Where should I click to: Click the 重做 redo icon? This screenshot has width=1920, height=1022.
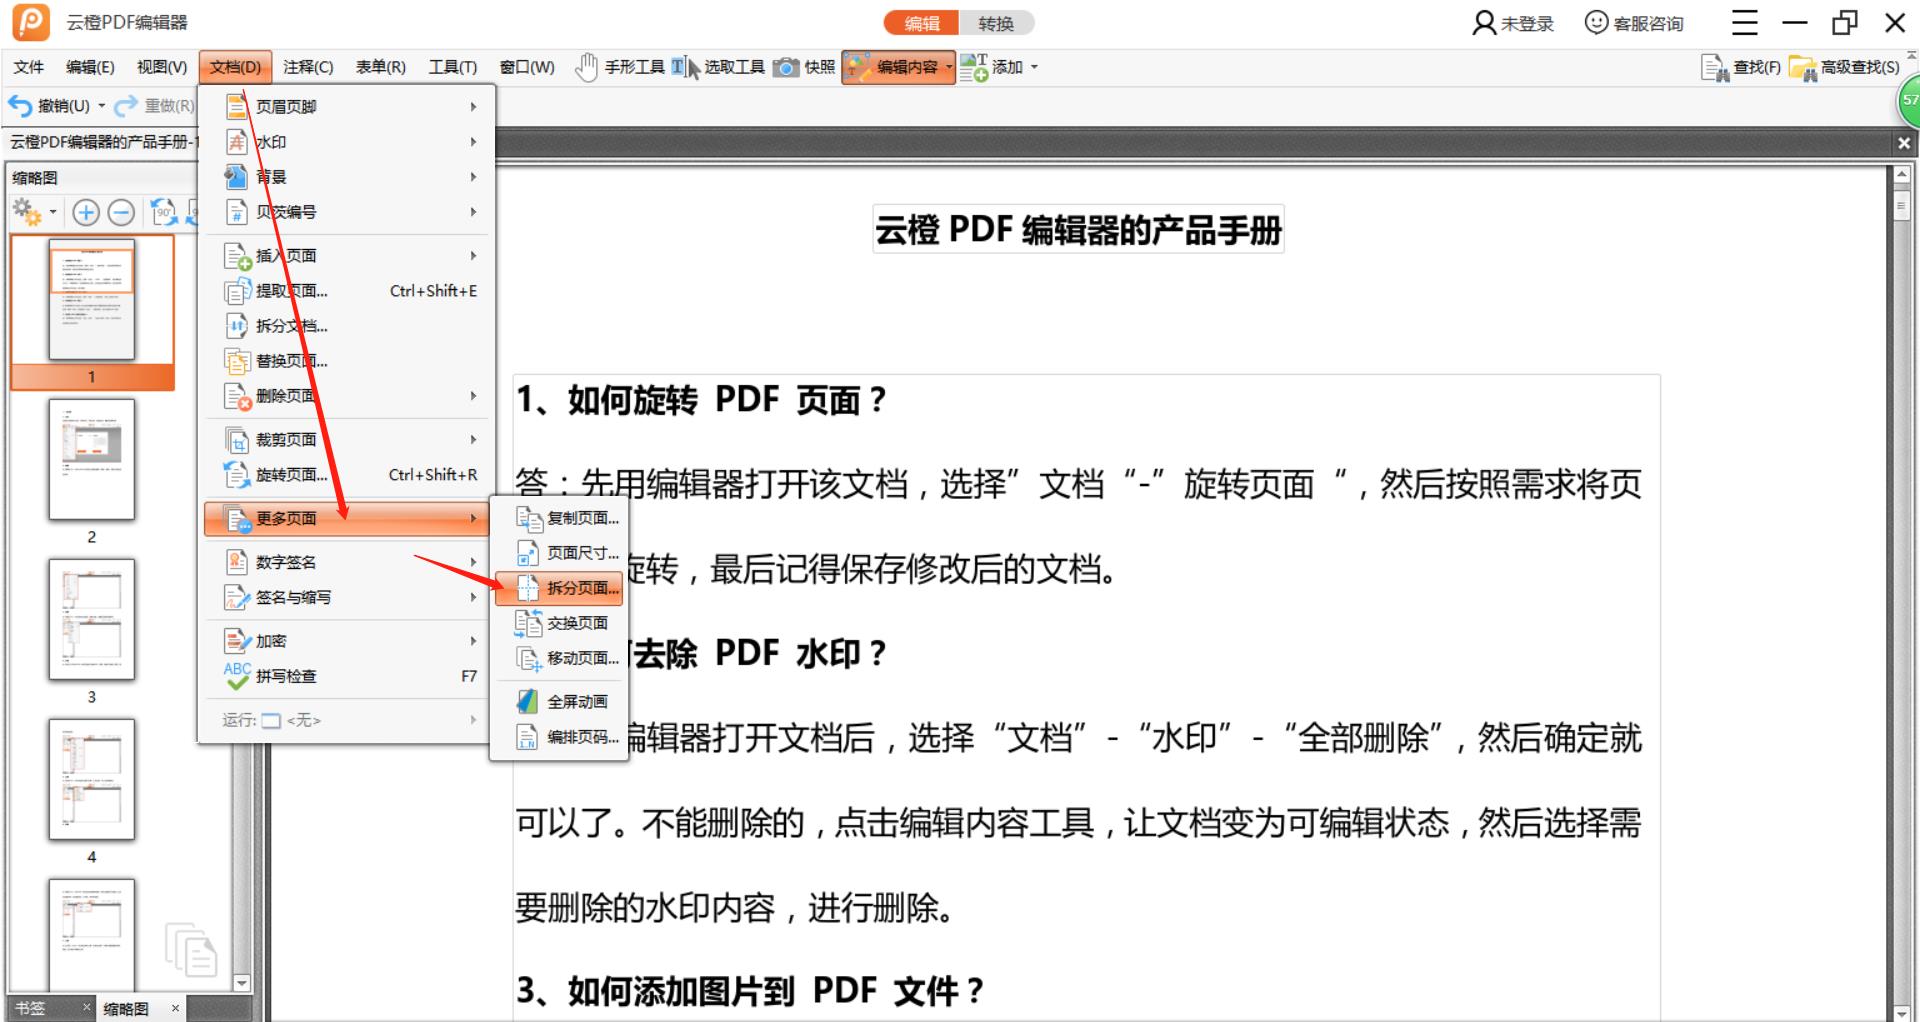tap(123, 105)
